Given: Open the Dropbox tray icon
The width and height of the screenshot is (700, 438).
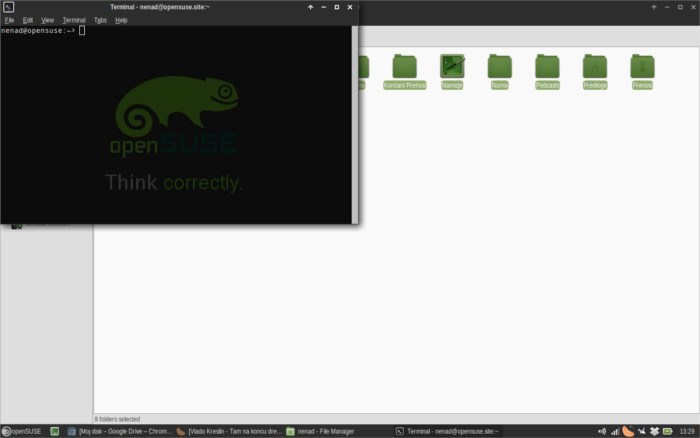Looking at the screenshot, I should (654, 431).
